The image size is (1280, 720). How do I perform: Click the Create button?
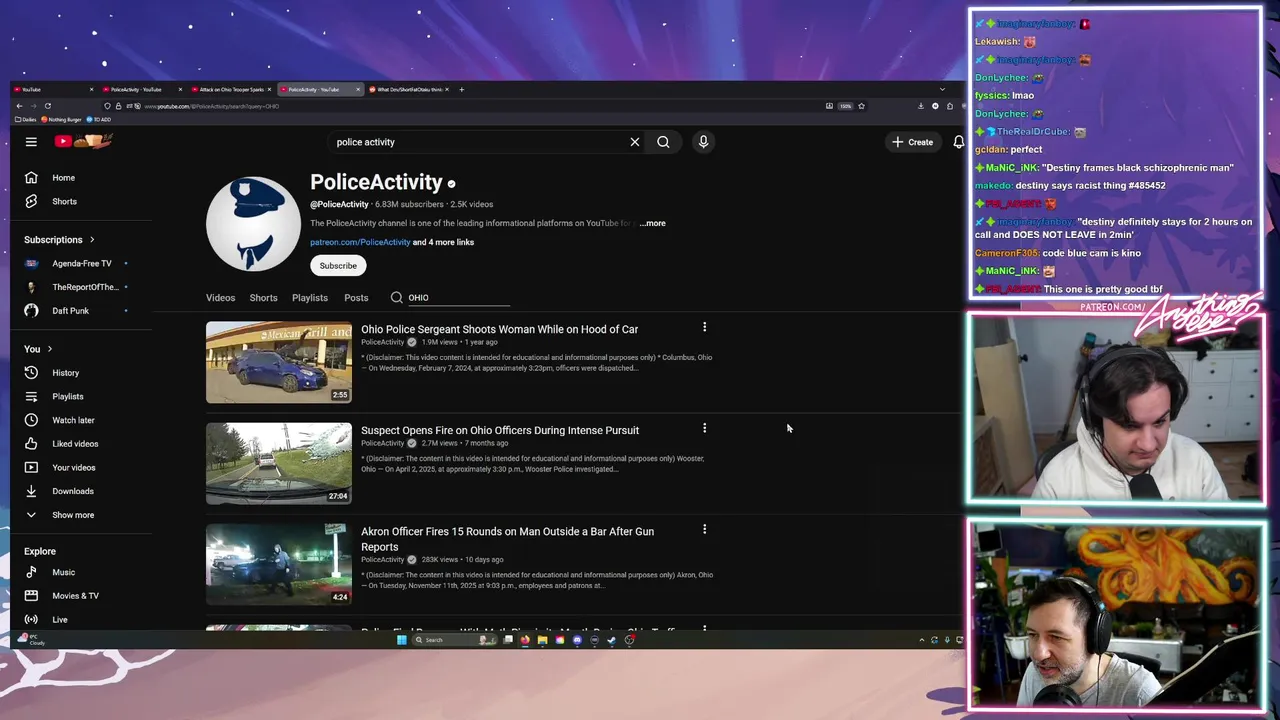[913, 142]
